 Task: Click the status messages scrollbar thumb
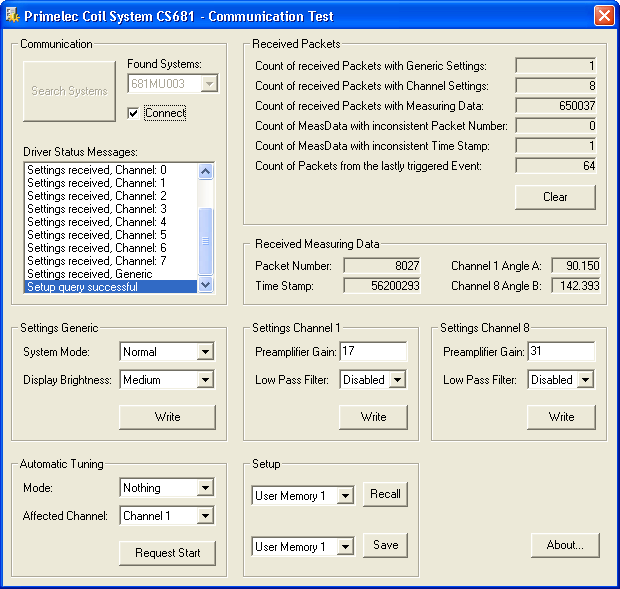[206, 241]
